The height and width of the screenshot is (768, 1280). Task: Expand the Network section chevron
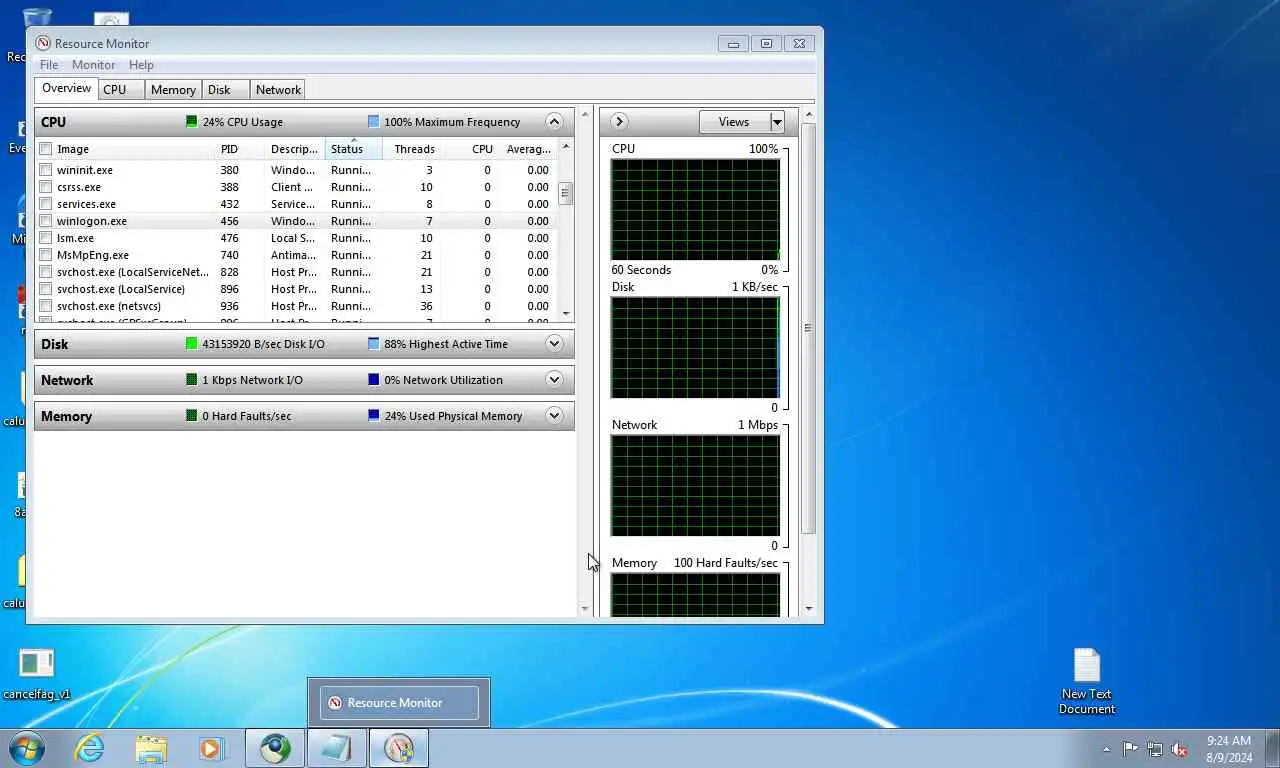point(554,380)
